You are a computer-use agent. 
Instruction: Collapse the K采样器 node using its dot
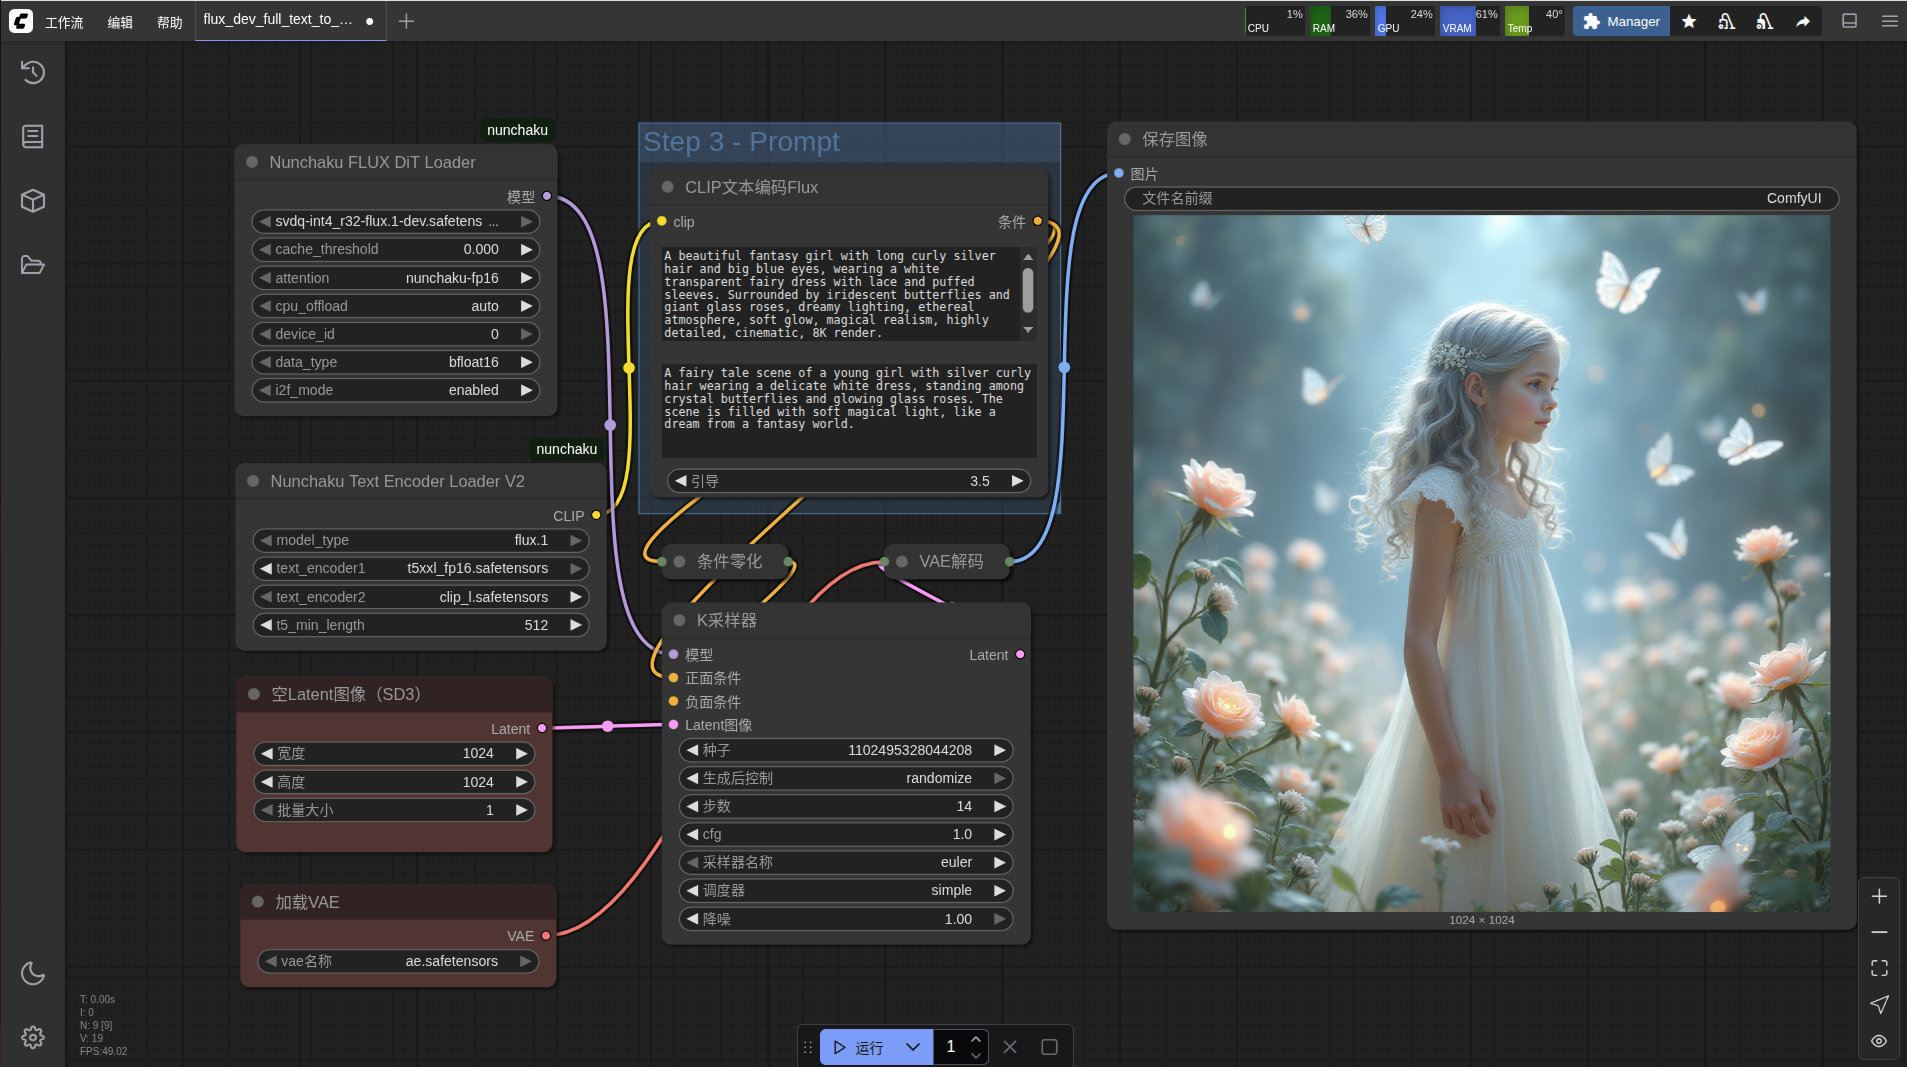[680, 620]
